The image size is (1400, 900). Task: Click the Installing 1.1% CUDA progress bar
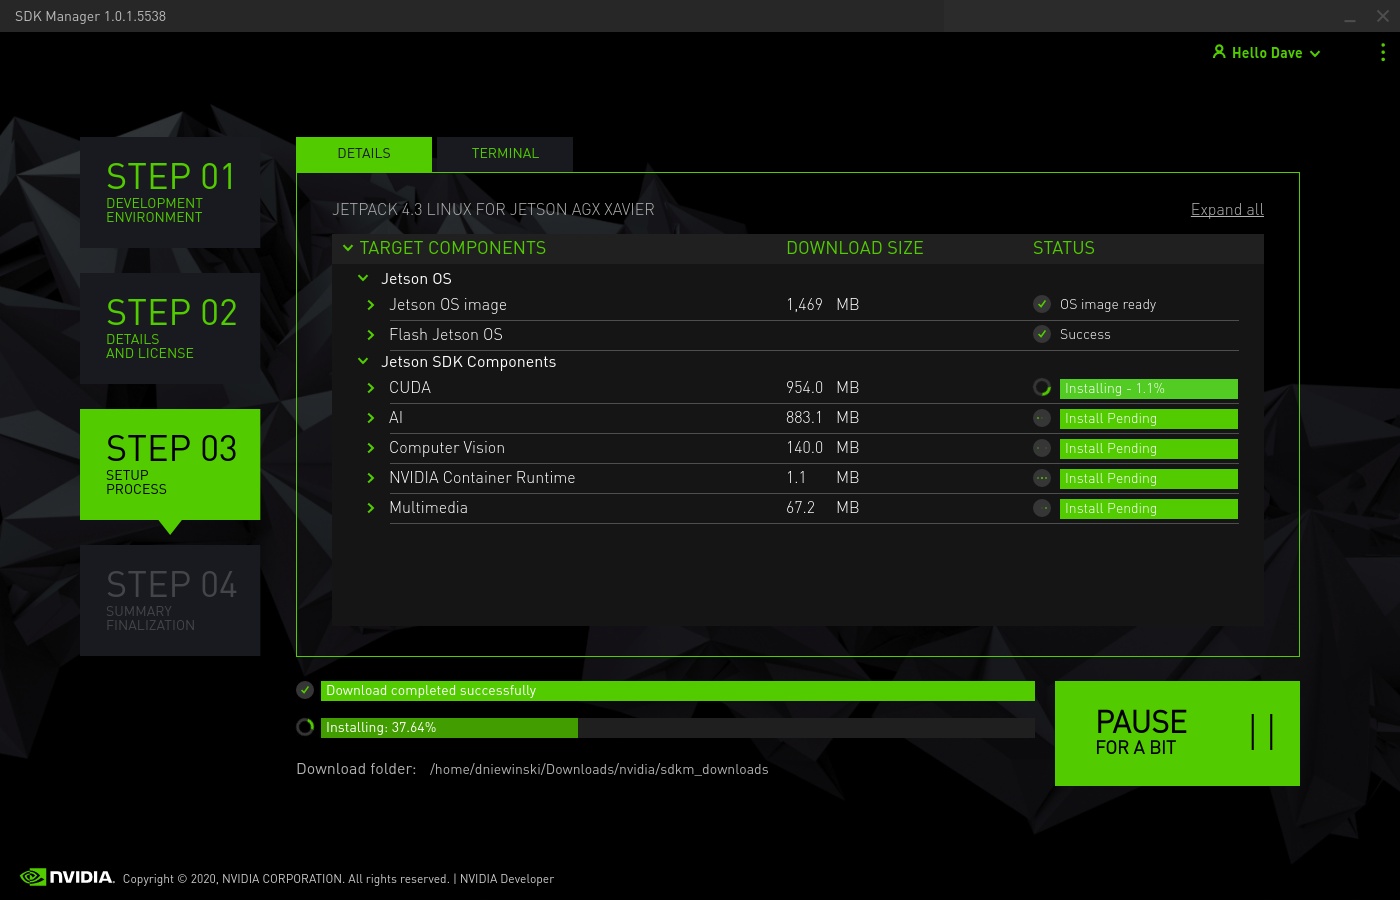click(x=1149, y=388)
